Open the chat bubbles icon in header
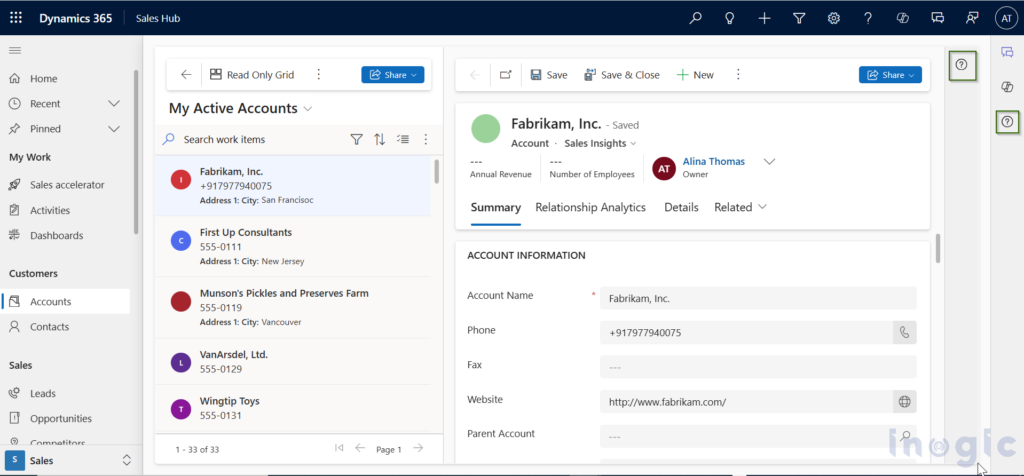Image resolution: width=1024 pixels, height=476 pixels. click(938, 18)
